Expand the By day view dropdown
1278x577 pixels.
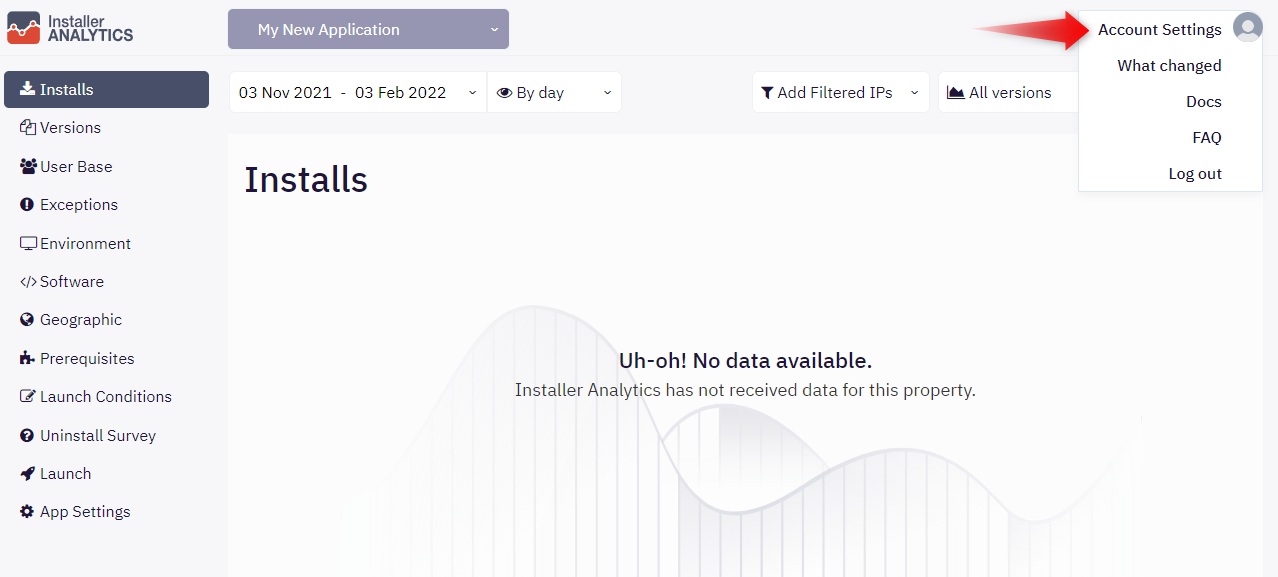click(554, 92)
